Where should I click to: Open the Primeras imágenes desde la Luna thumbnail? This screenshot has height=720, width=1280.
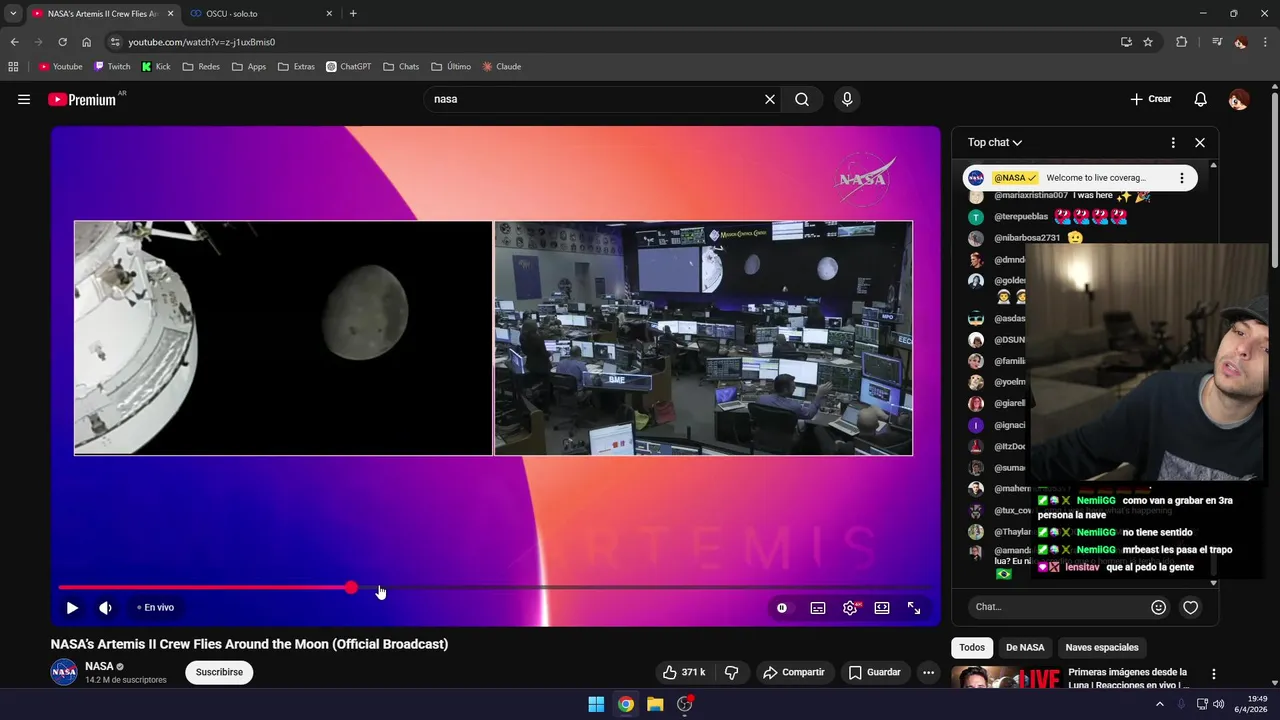[x=1006, y=677]
